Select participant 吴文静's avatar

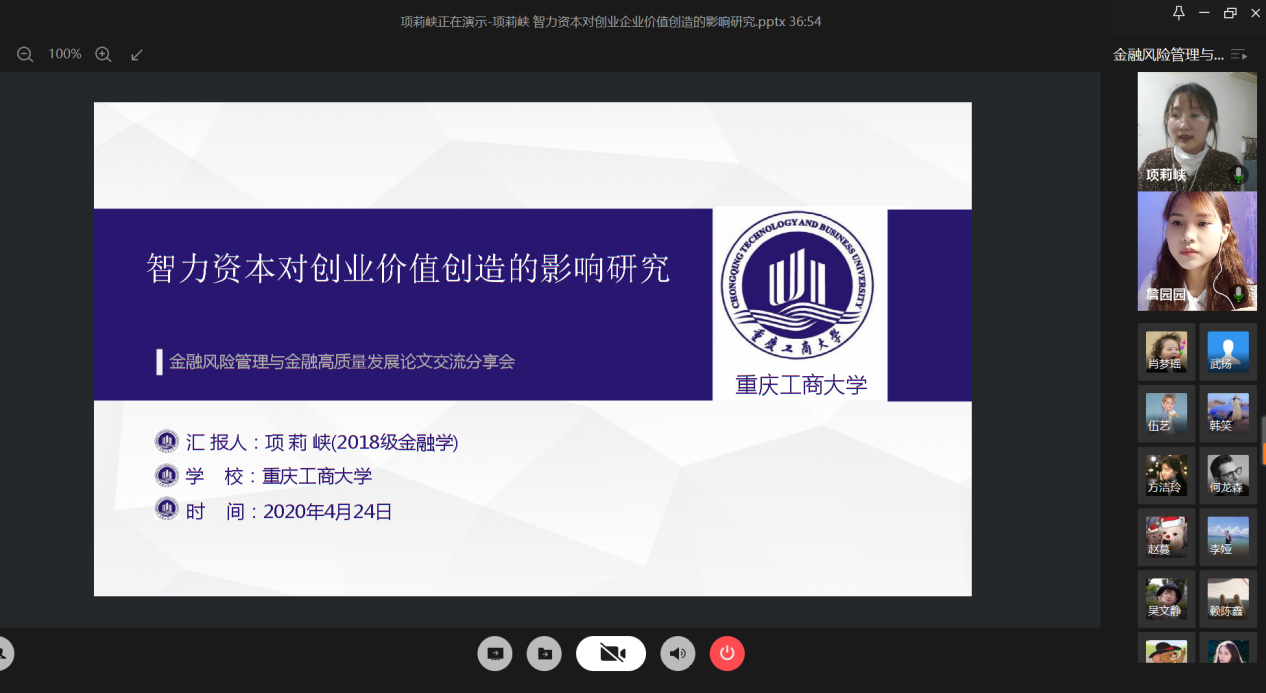point(1166,599)
